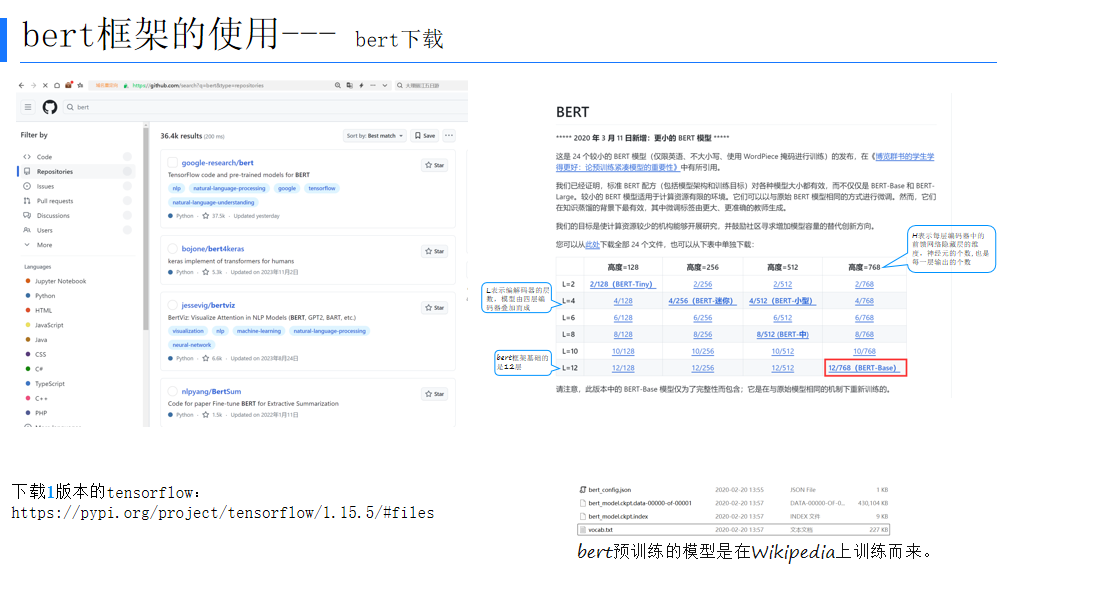Image resolution: width=1096 pixels, height=616 pixels.
Task: Open the three-dot options menu beside Save
Action: [449, 136]
